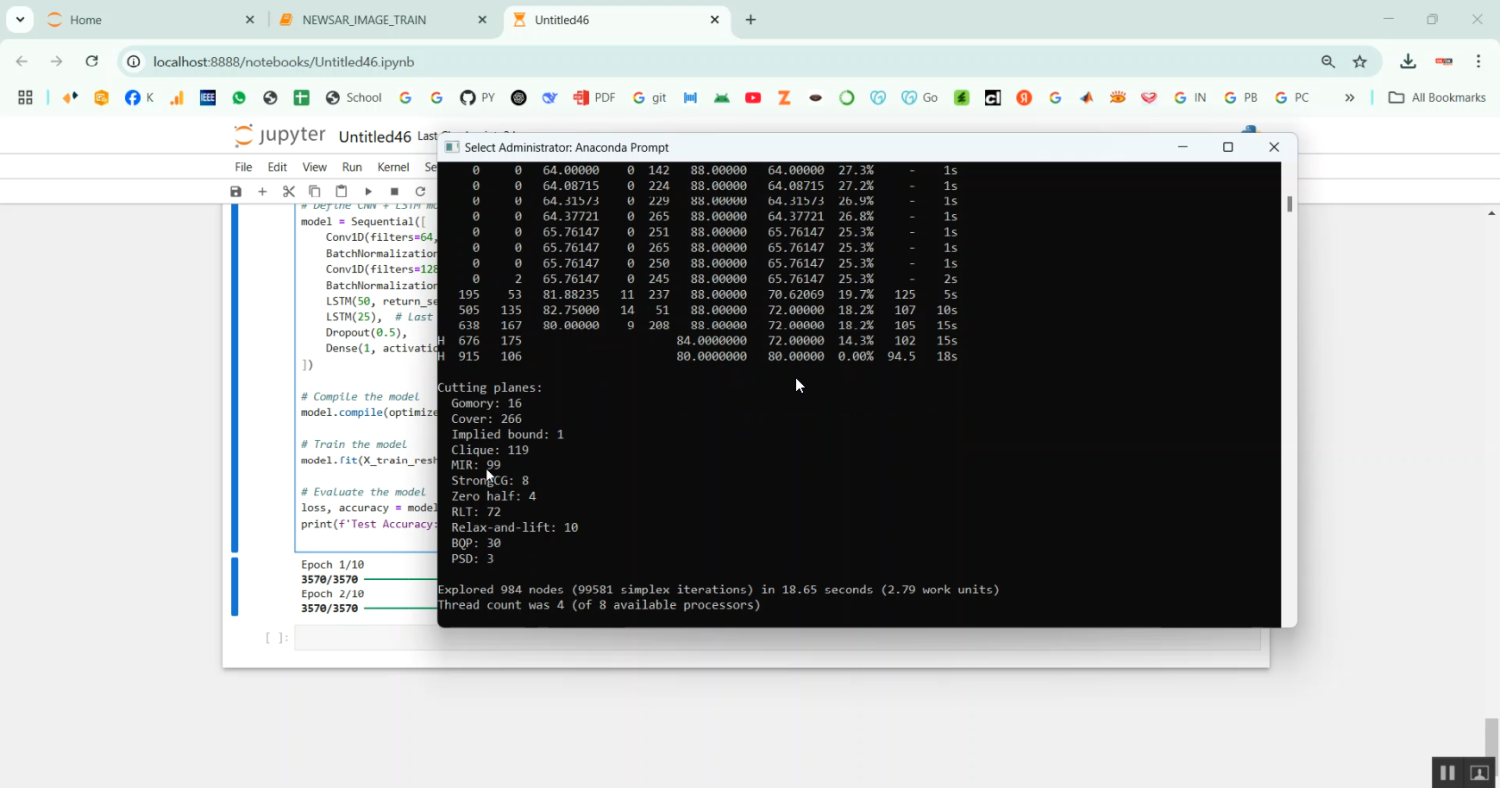Click the School bookmark link
This screenshot has height=788, width=1500.
click(354, 98)
